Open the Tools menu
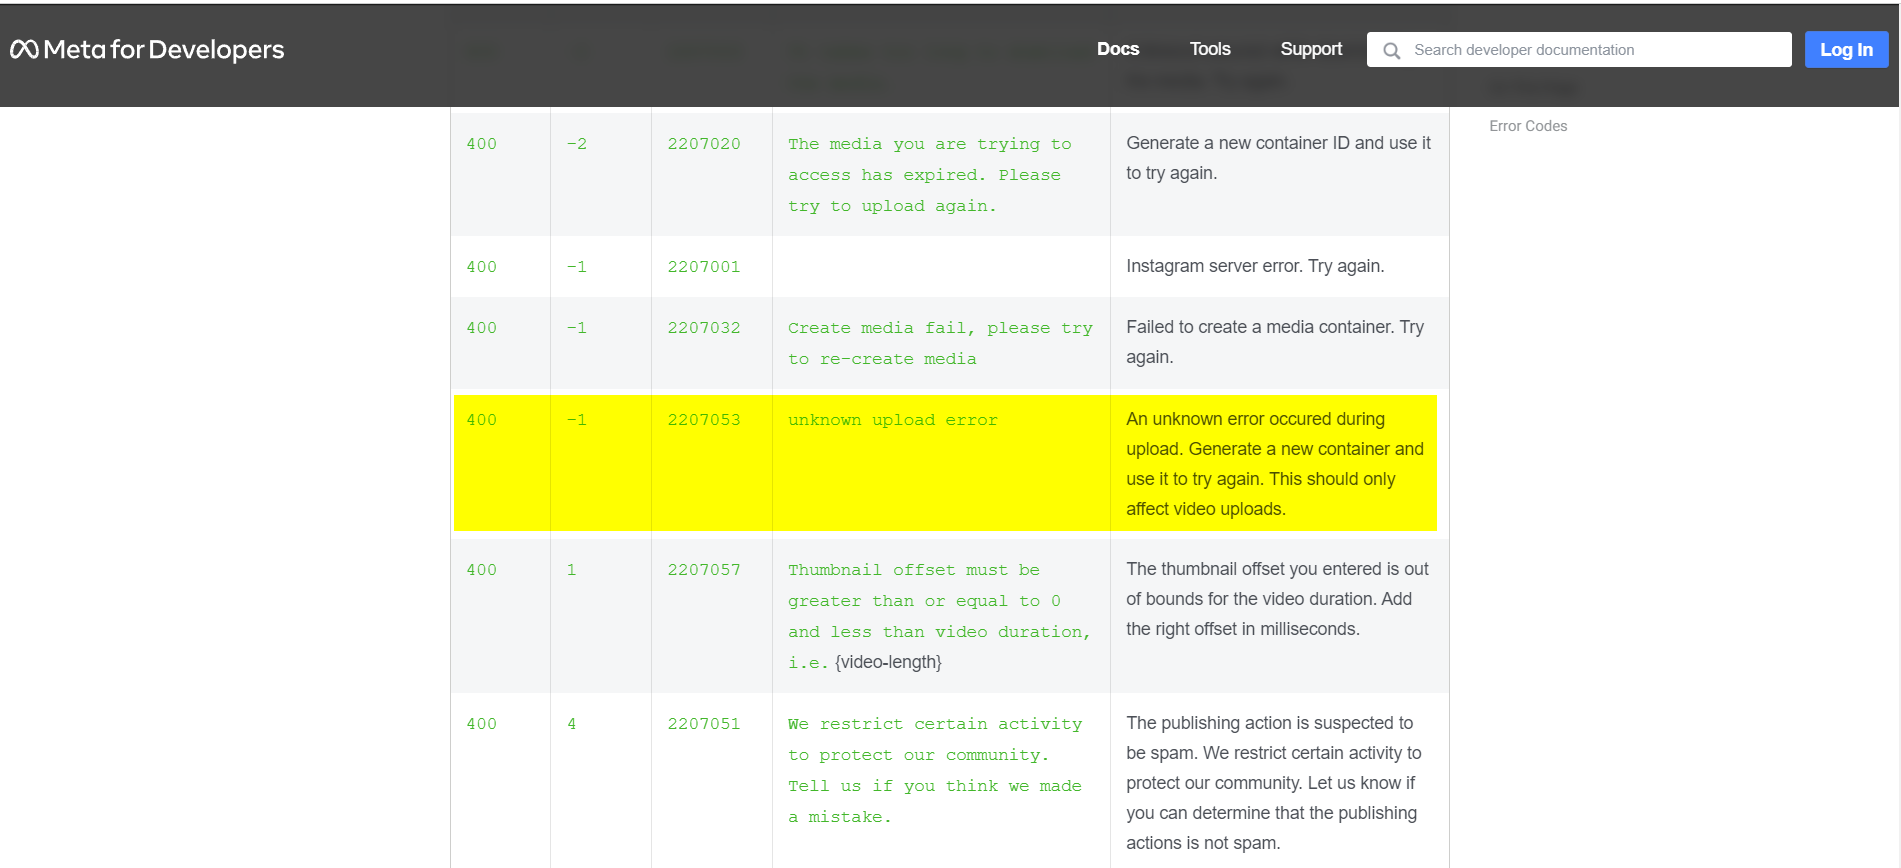 click(1210, 49)
